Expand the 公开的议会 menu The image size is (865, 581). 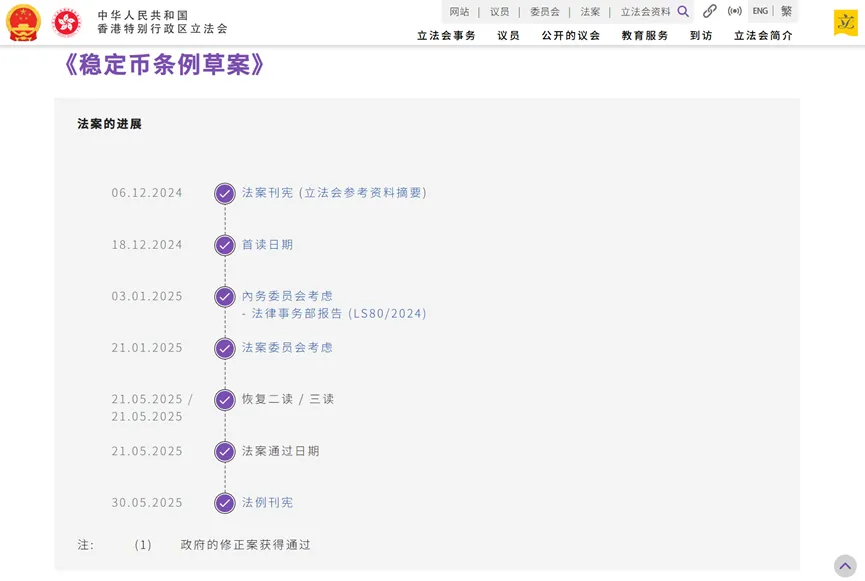pos(571,35)
